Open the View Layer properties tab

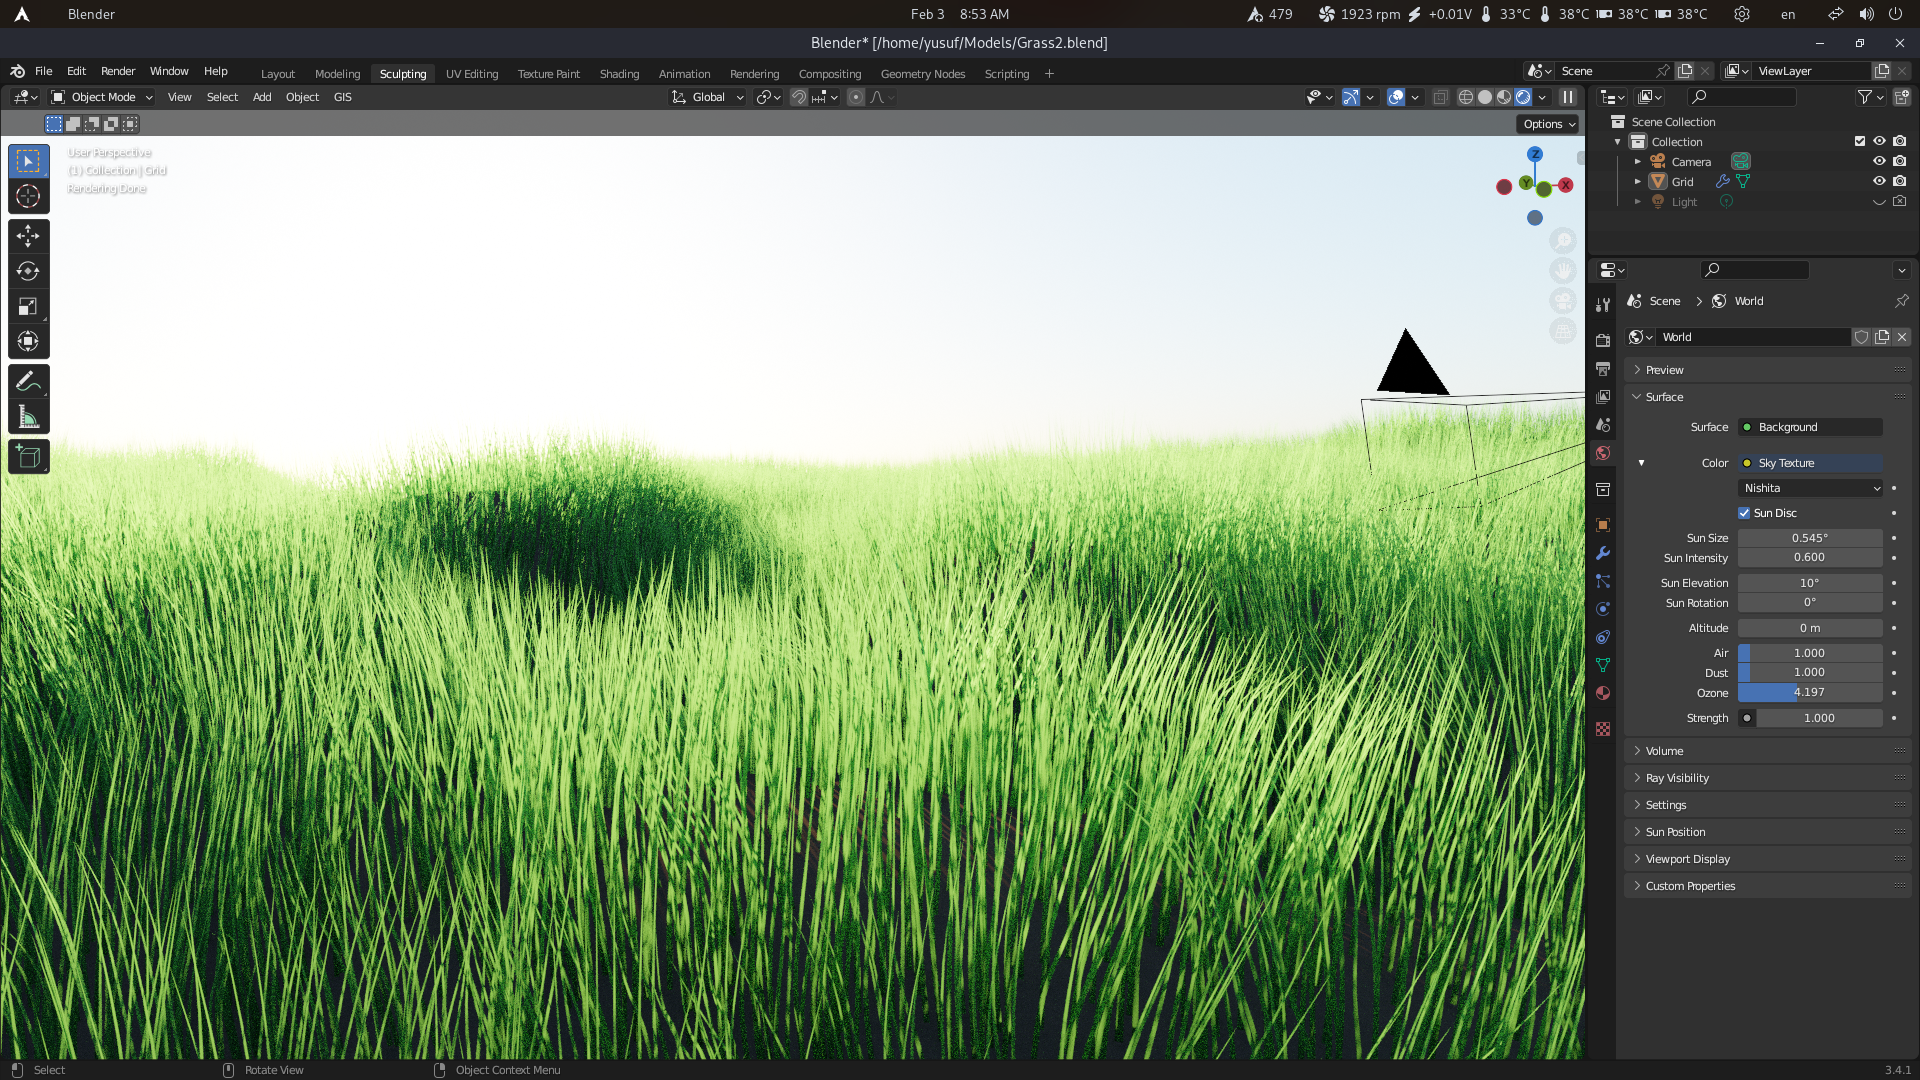pos(1603,397)
